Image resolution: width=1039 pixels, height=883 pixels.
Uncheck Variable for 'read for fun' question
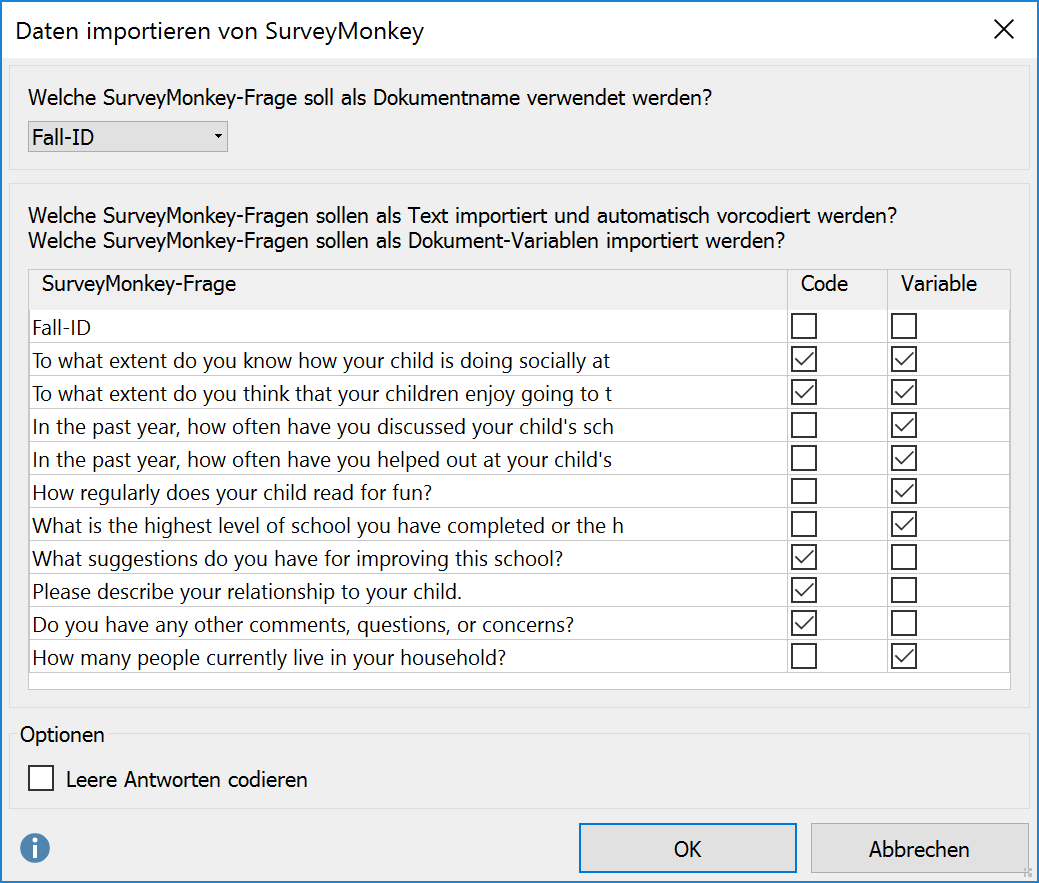(904, 492)
